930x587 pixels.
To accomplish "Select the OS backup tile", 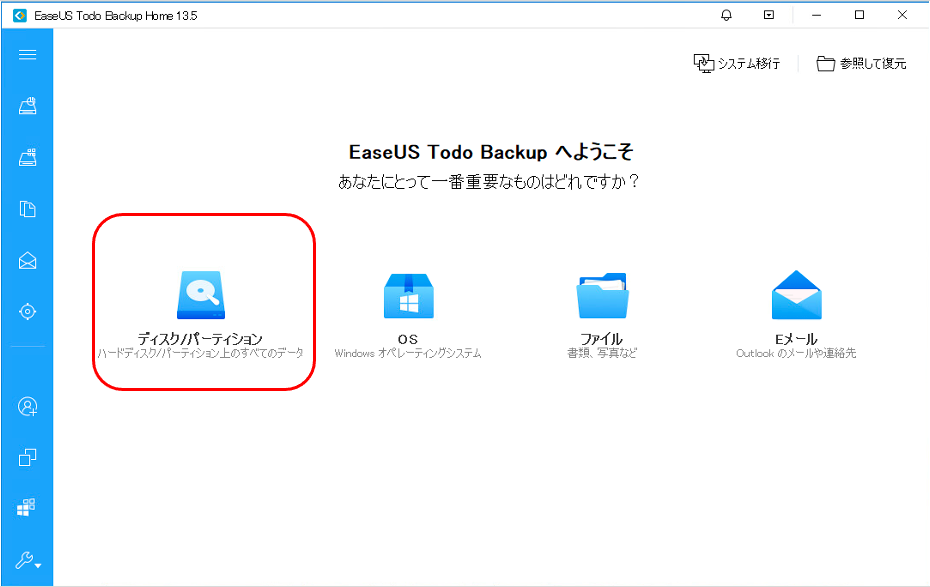I will tap(408, 314).
